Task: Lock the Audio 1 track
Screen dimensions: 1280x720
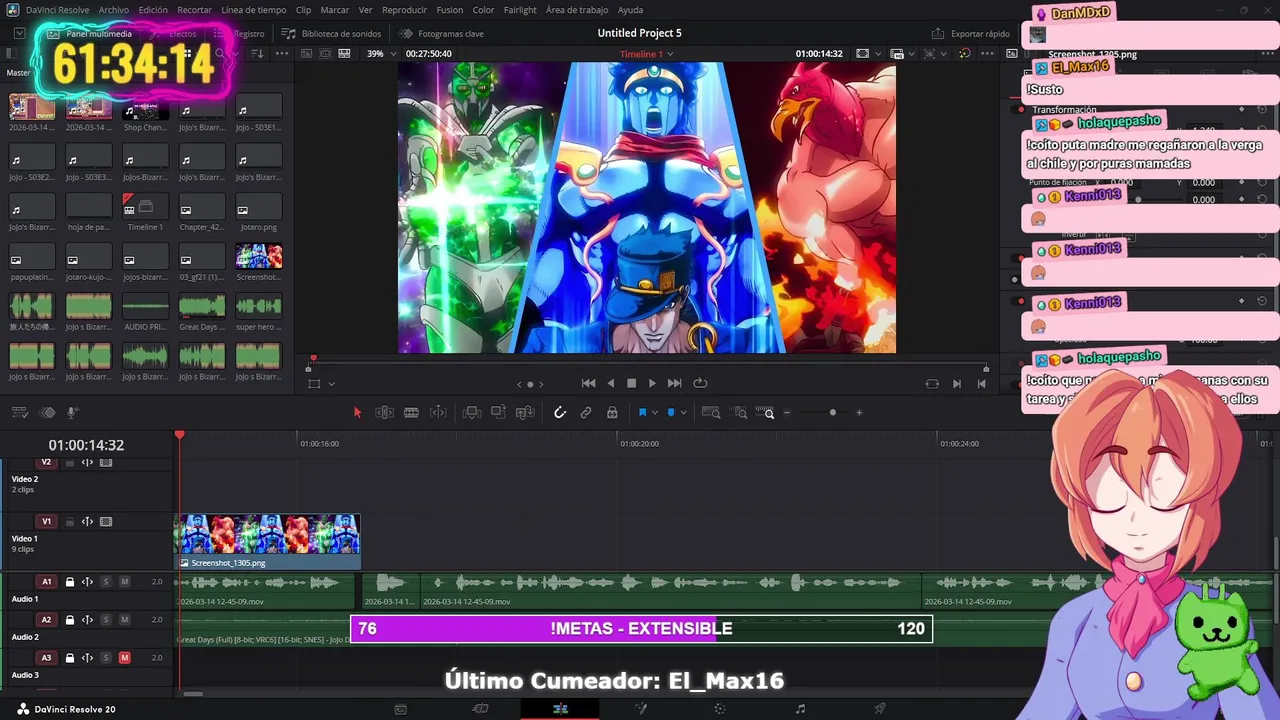Action: (70, 582)
